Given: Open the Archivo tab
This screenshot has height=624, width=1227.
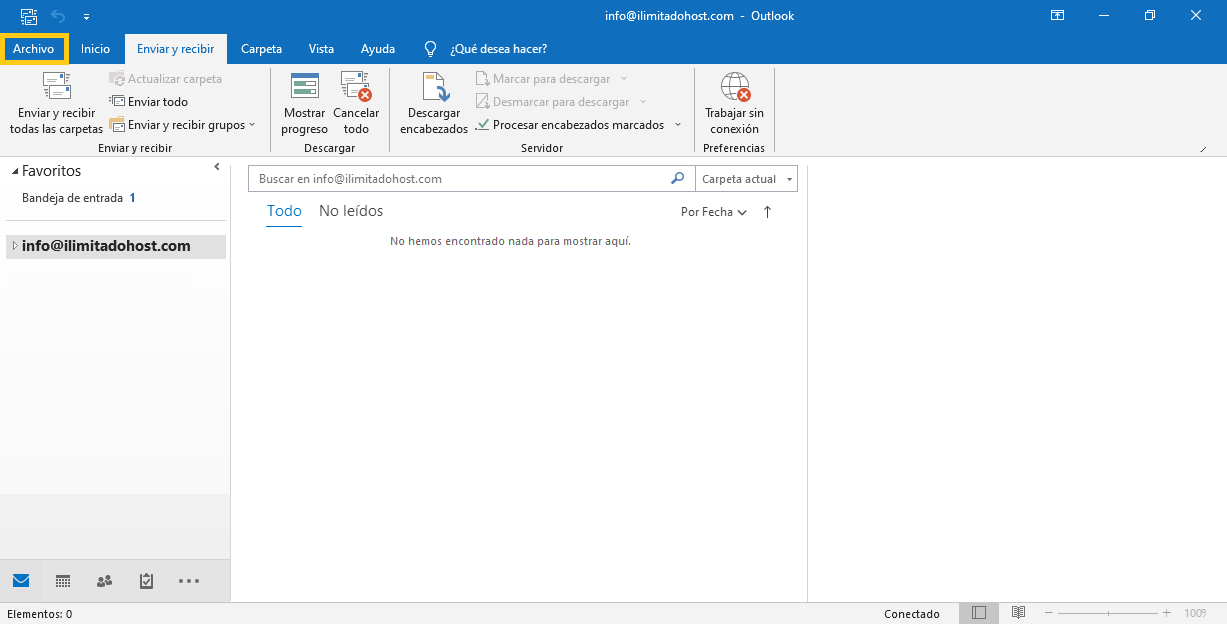Looking at the screenshot, I should pos(34,49).
